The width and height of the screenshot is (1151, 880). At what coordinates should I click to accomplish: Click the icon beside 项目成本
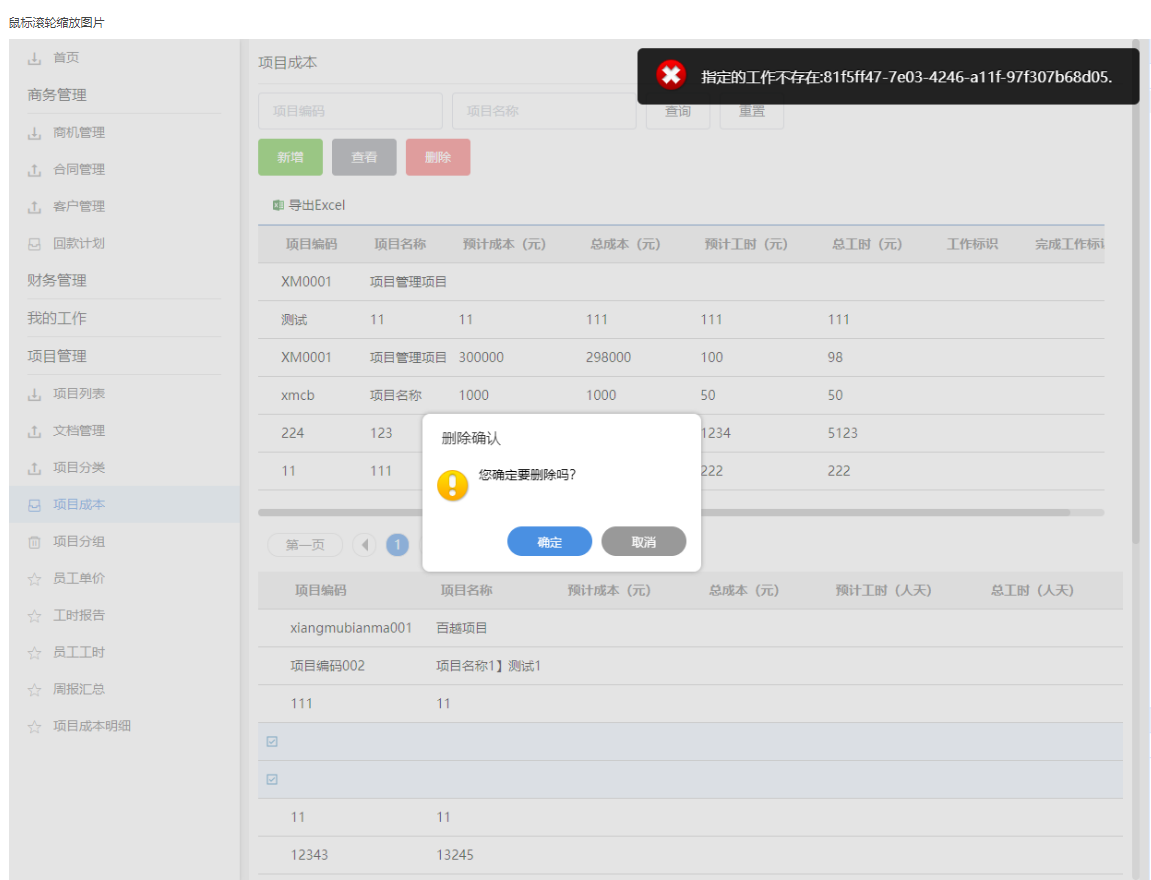(34, 505)
